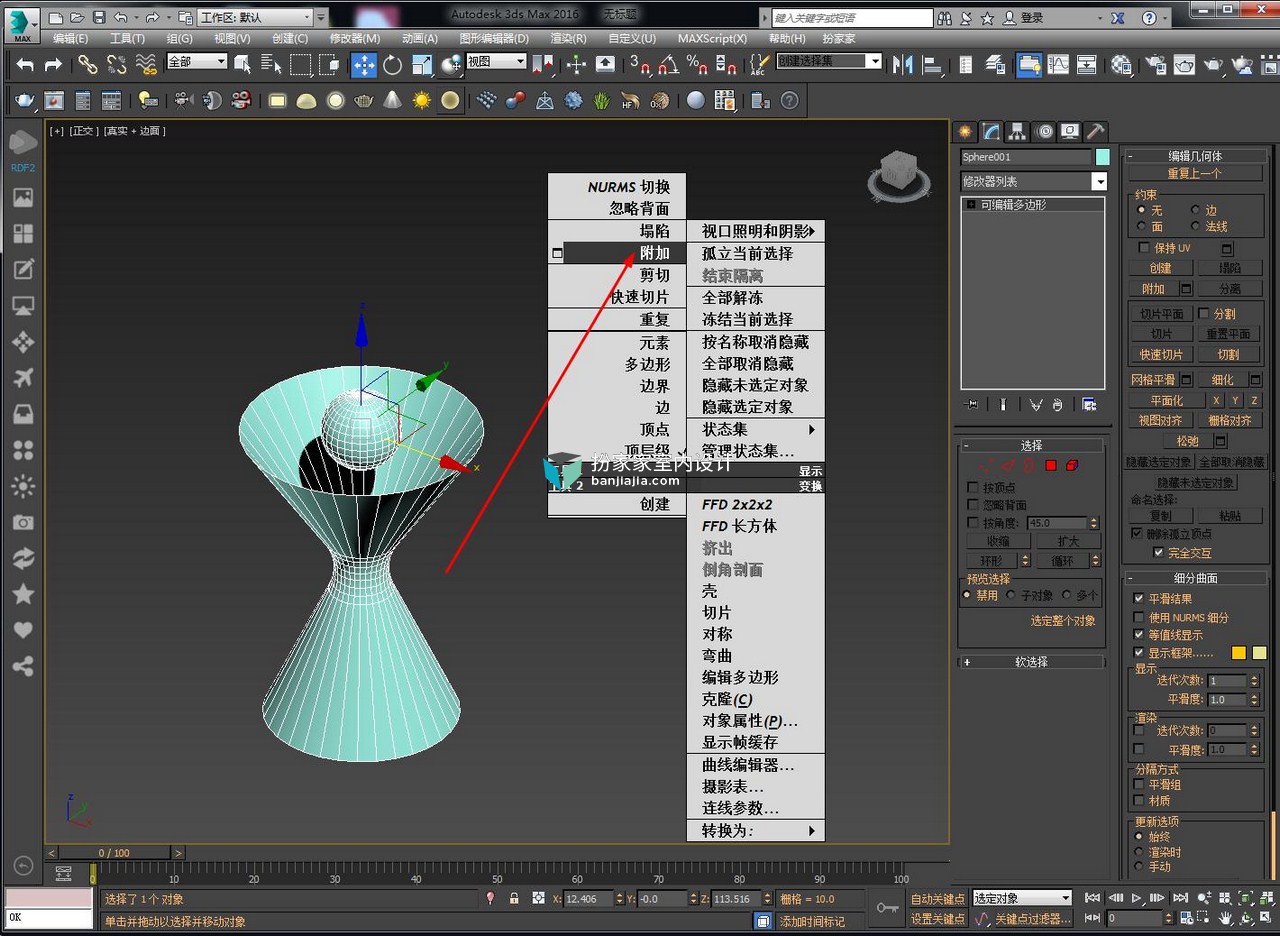Click the Undo arrow in main toolbar
Image resolution: width=1280 pixels, height=936 pixels.
(x=25, y=64)
